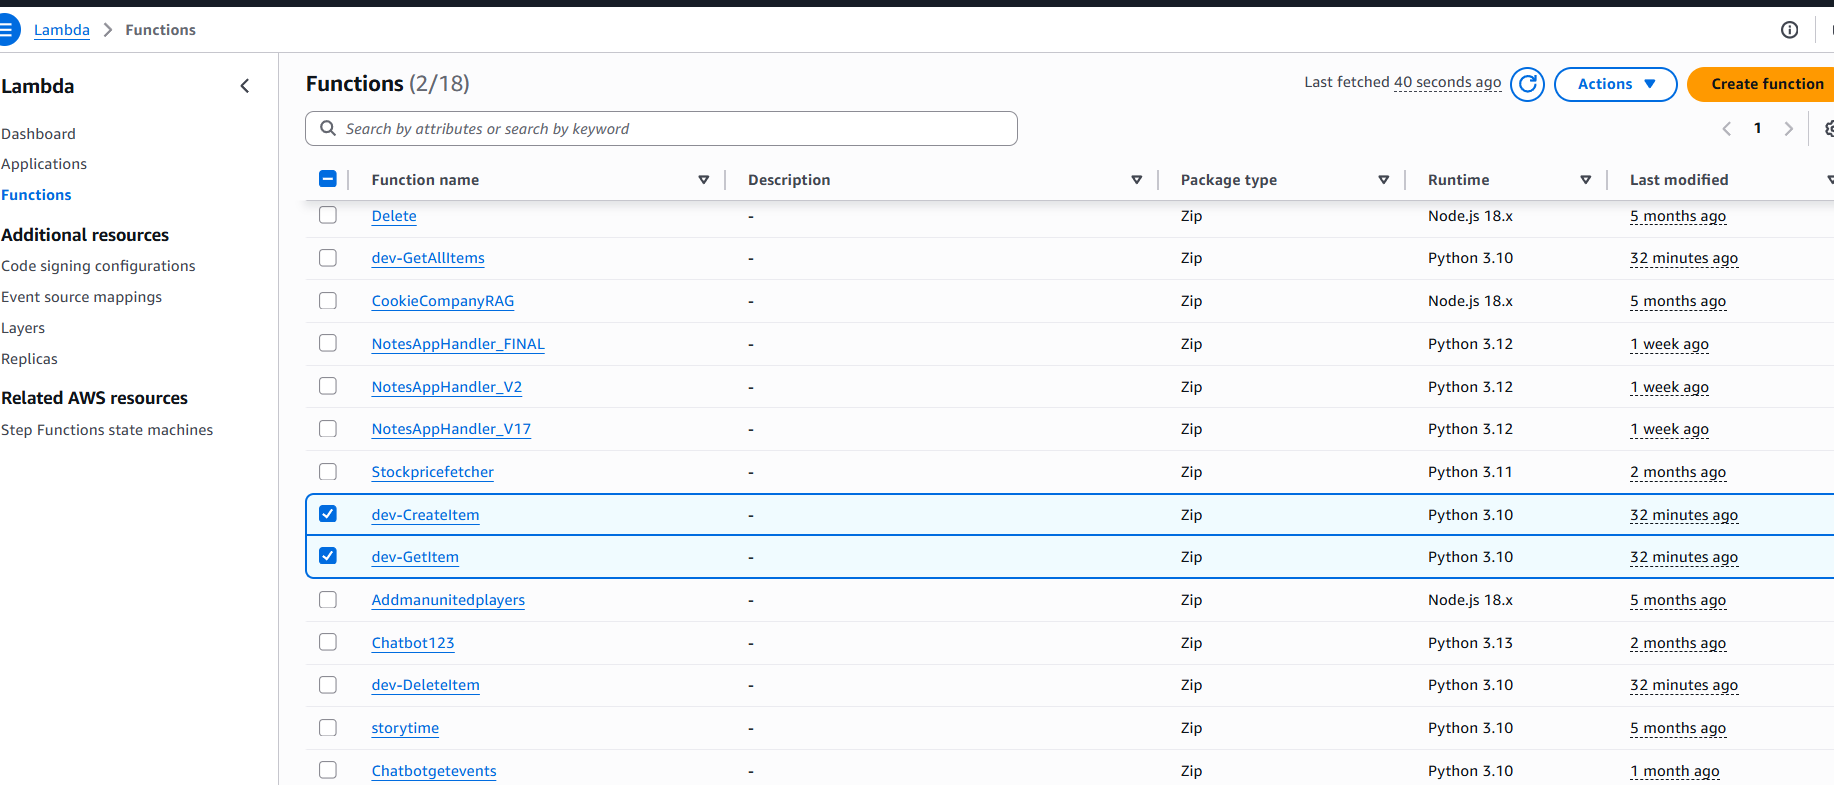Go to next page with right arrow
Image resolution: width=1834 pixels, height=785 pixels.
click(x=1788, y=129)
